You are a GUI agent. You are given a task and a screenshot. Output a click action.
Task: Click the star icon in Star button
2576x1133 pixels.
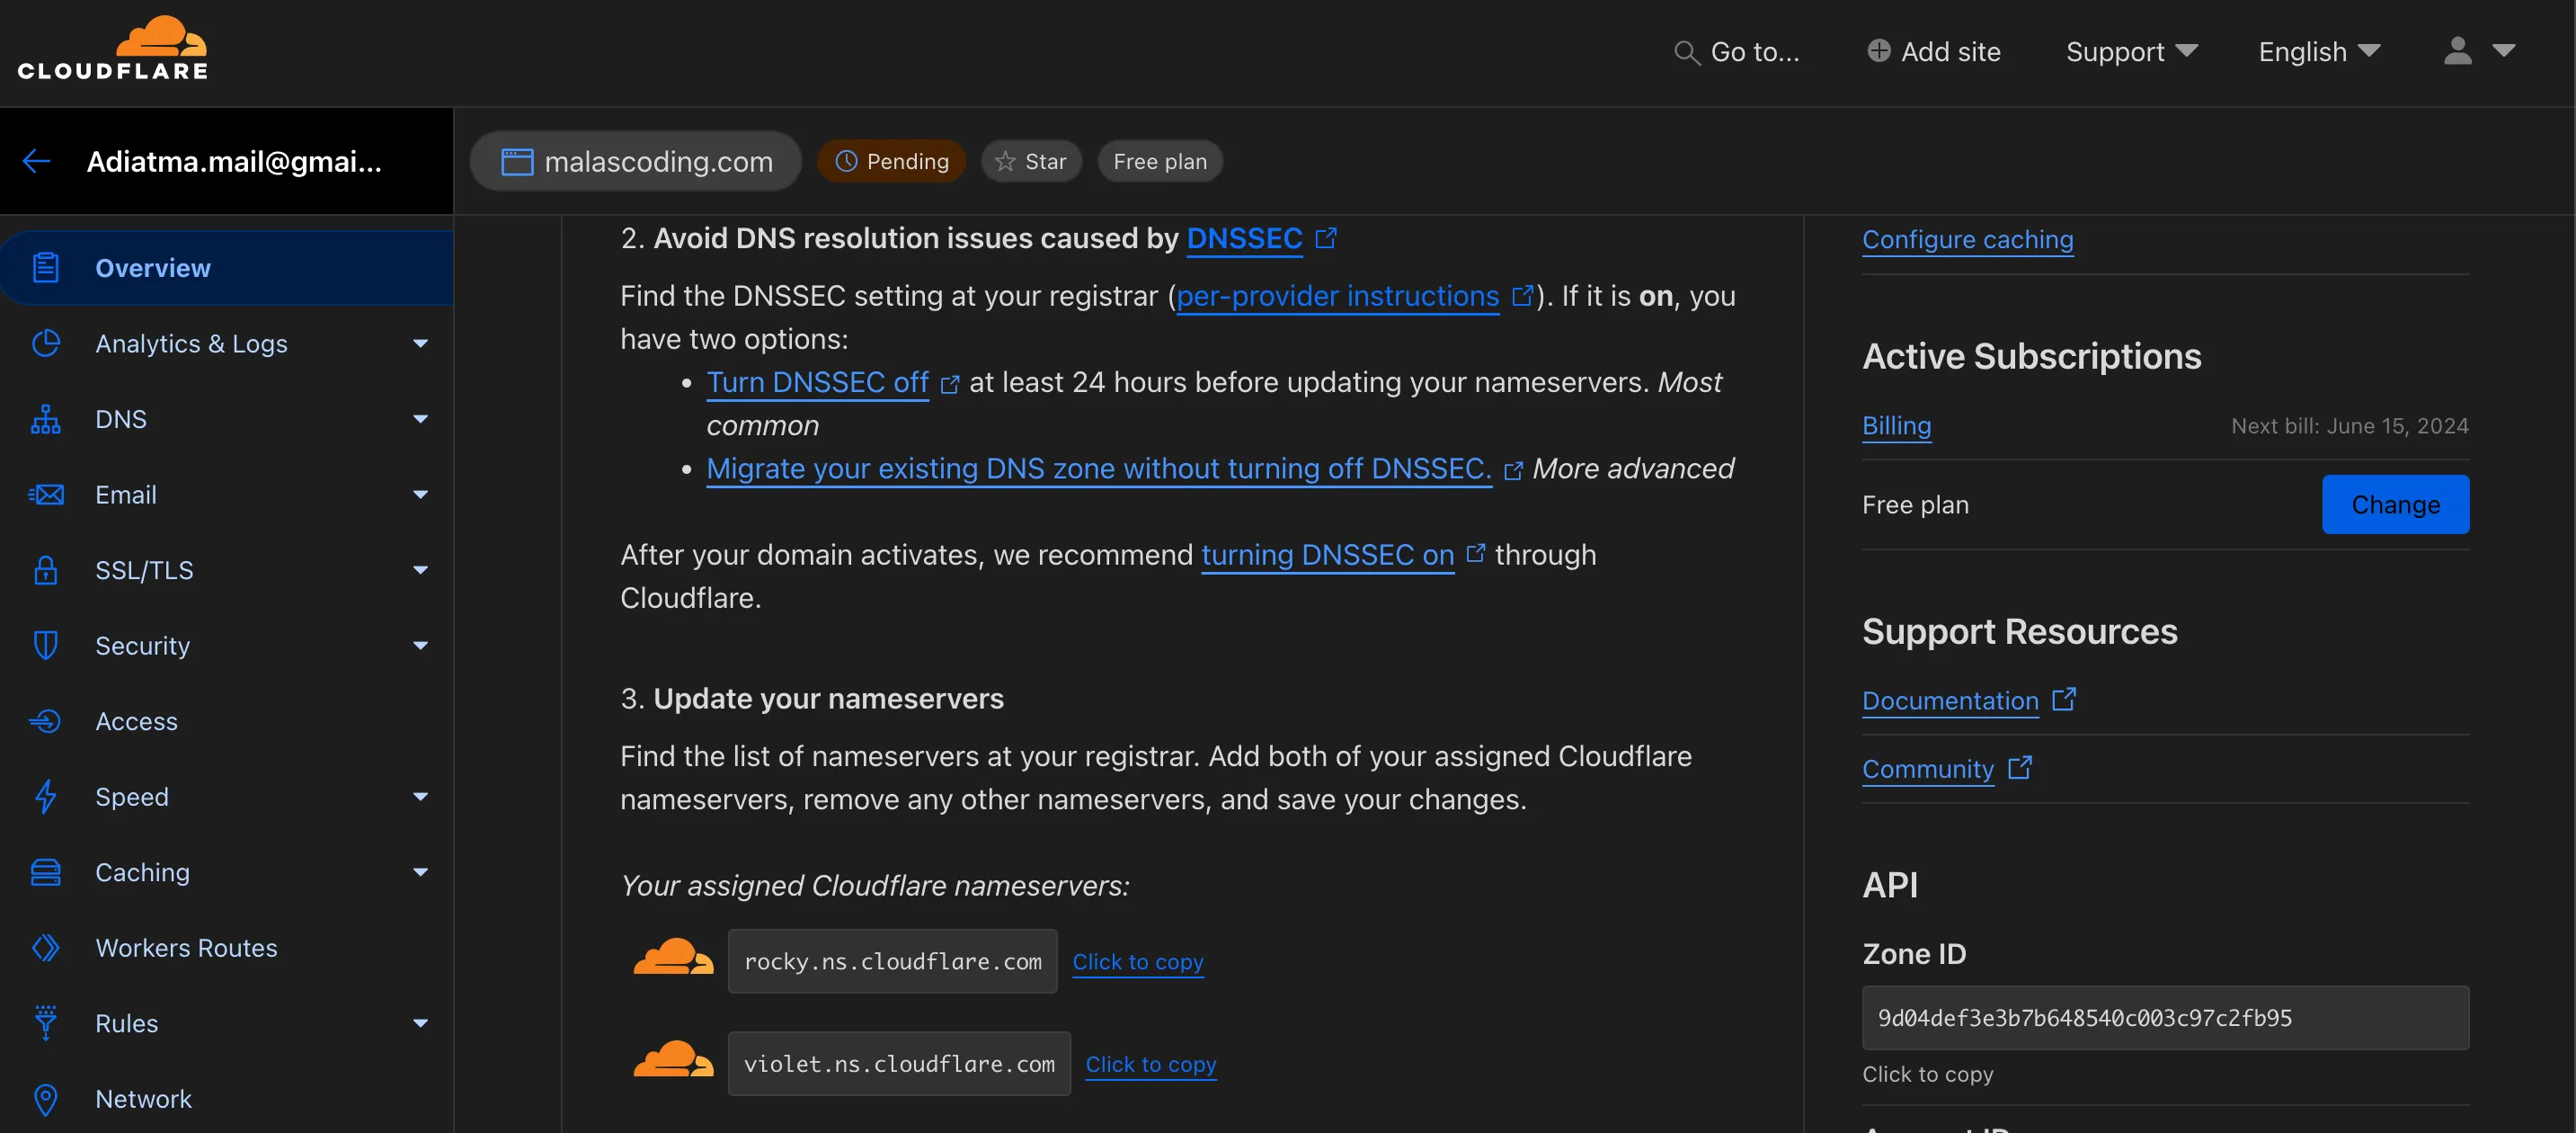tap(1005, 161)
